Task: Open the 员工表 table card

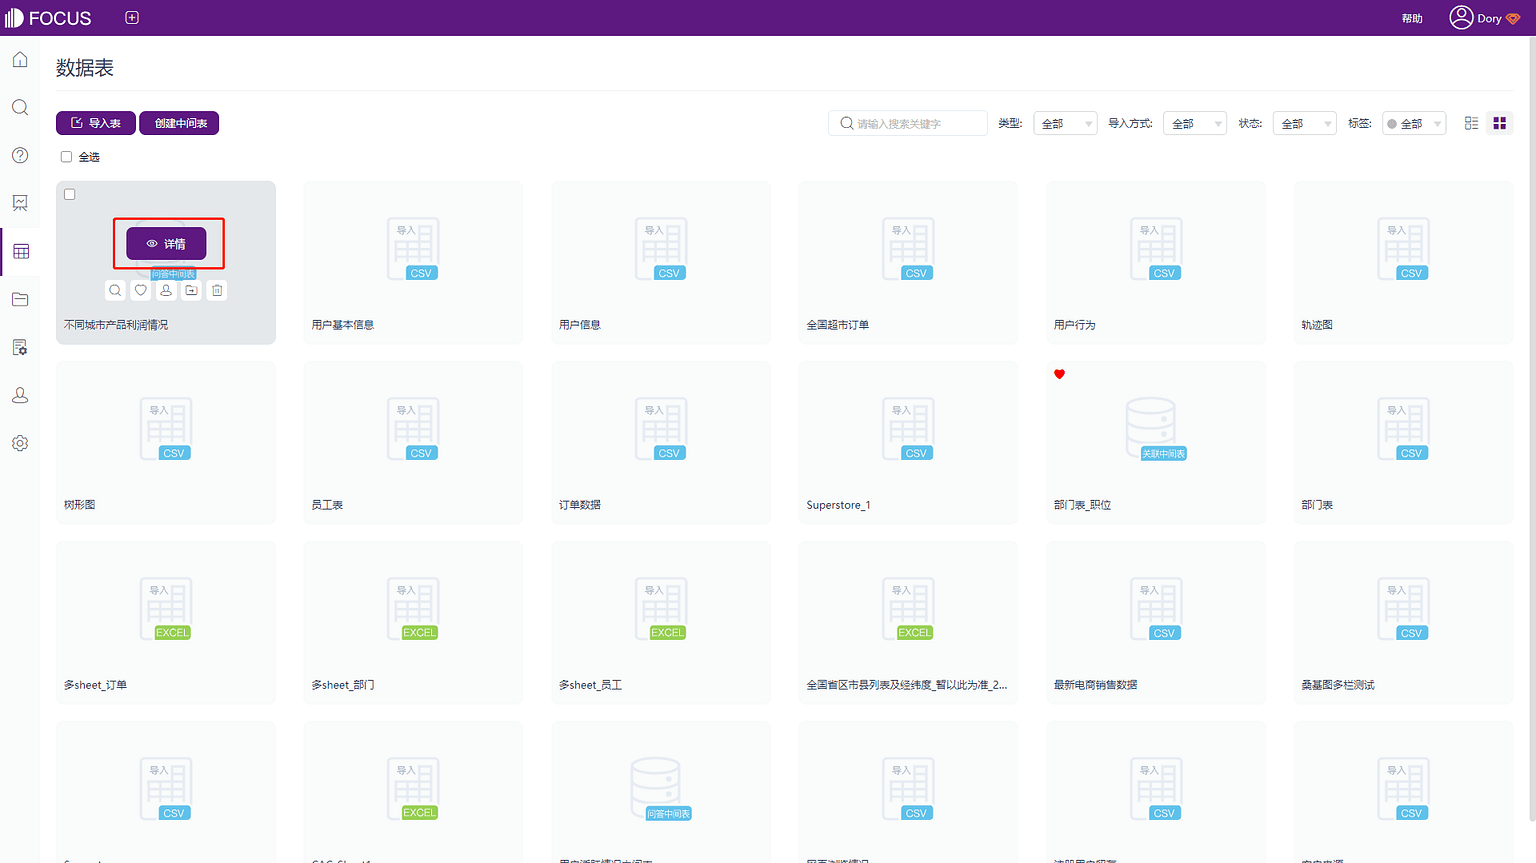Action: click(x=413, y=442)
